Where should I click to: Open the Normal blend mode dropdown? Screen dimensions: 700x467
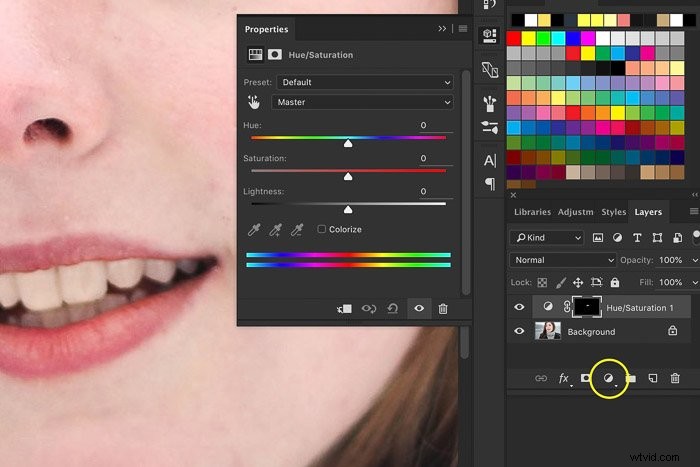point(562,260)
